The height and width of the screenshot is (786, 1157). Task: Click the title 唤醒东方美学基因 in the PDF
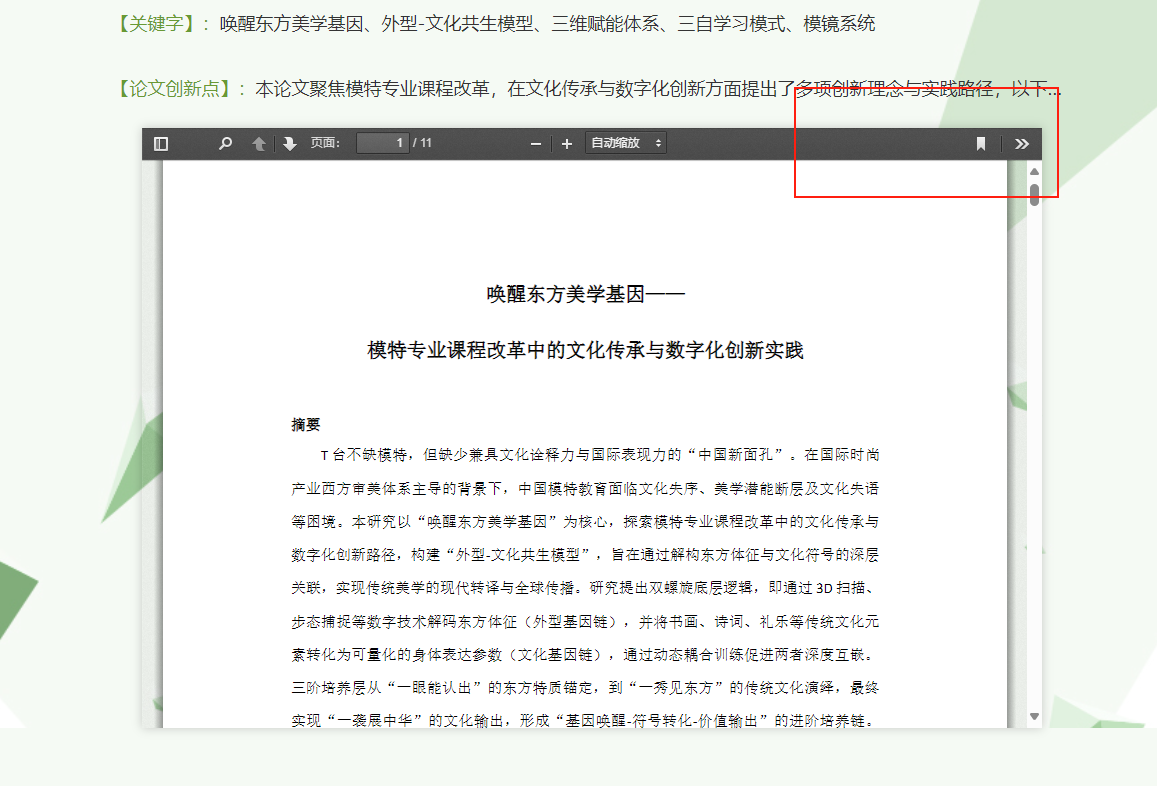coord(585,294)
